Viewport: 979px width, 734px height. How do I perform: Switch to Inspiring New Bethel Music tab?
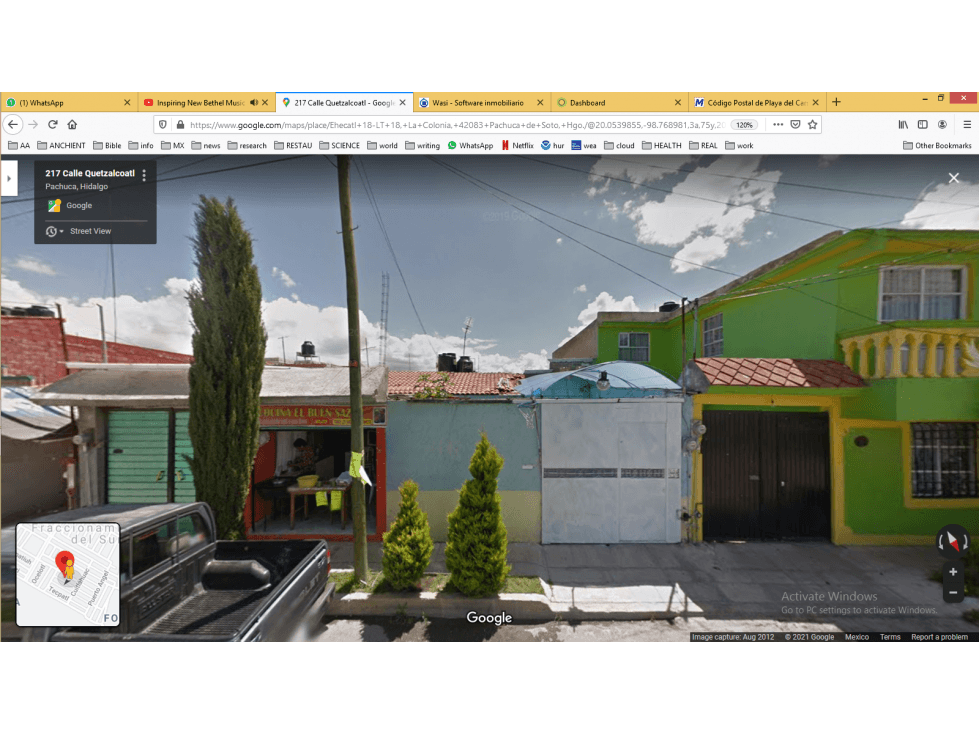206,102
